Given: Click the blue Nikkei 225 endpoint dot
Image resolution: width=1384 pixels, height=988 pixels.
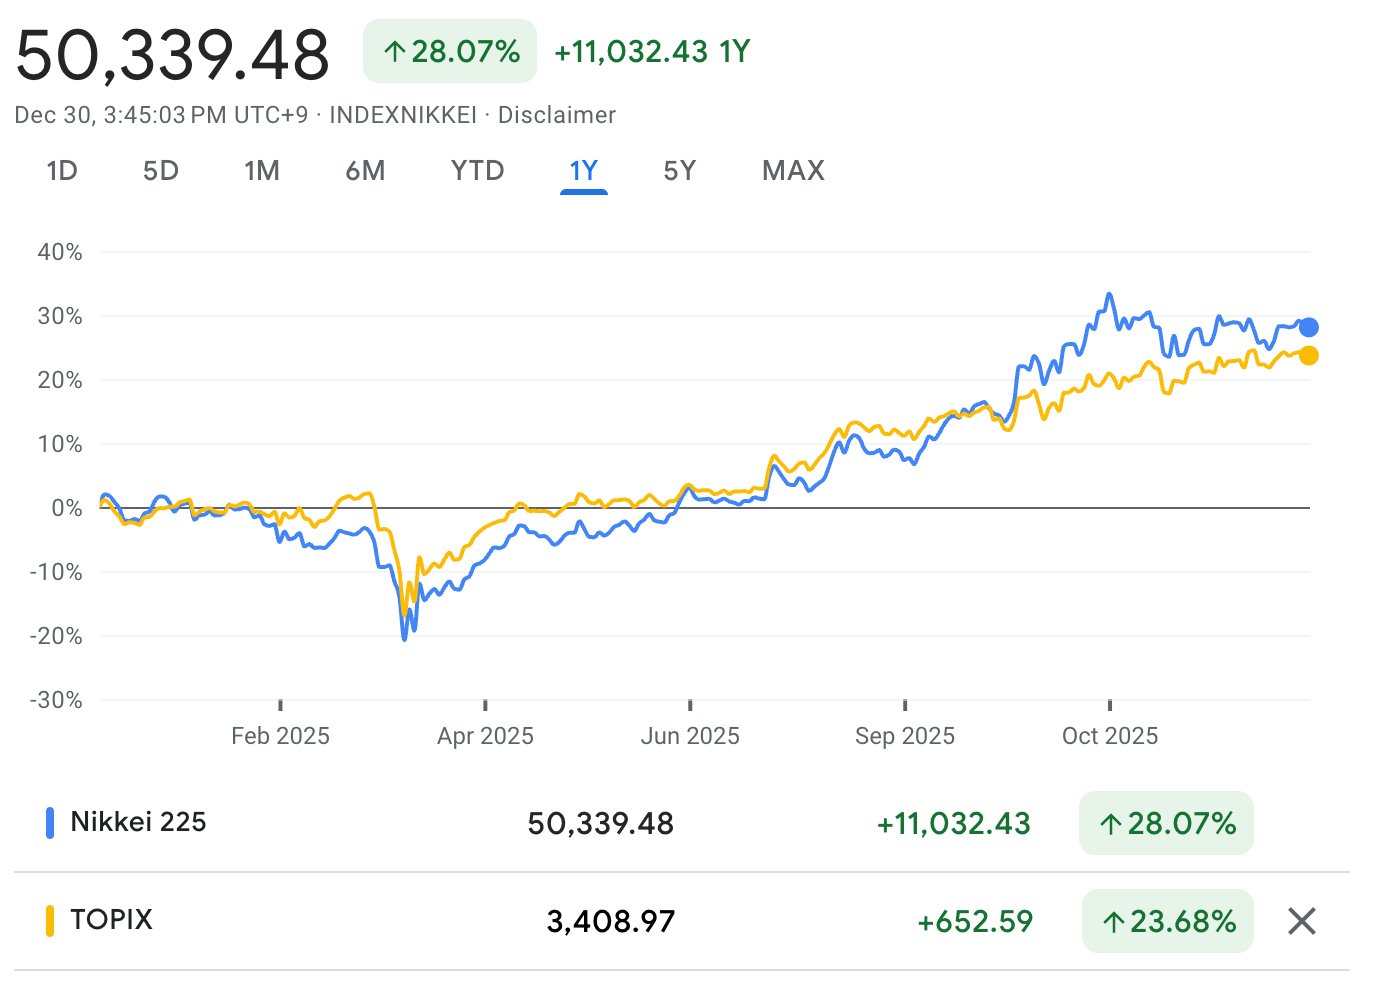Looking at the screenshot, I should tap(1308, 327).
